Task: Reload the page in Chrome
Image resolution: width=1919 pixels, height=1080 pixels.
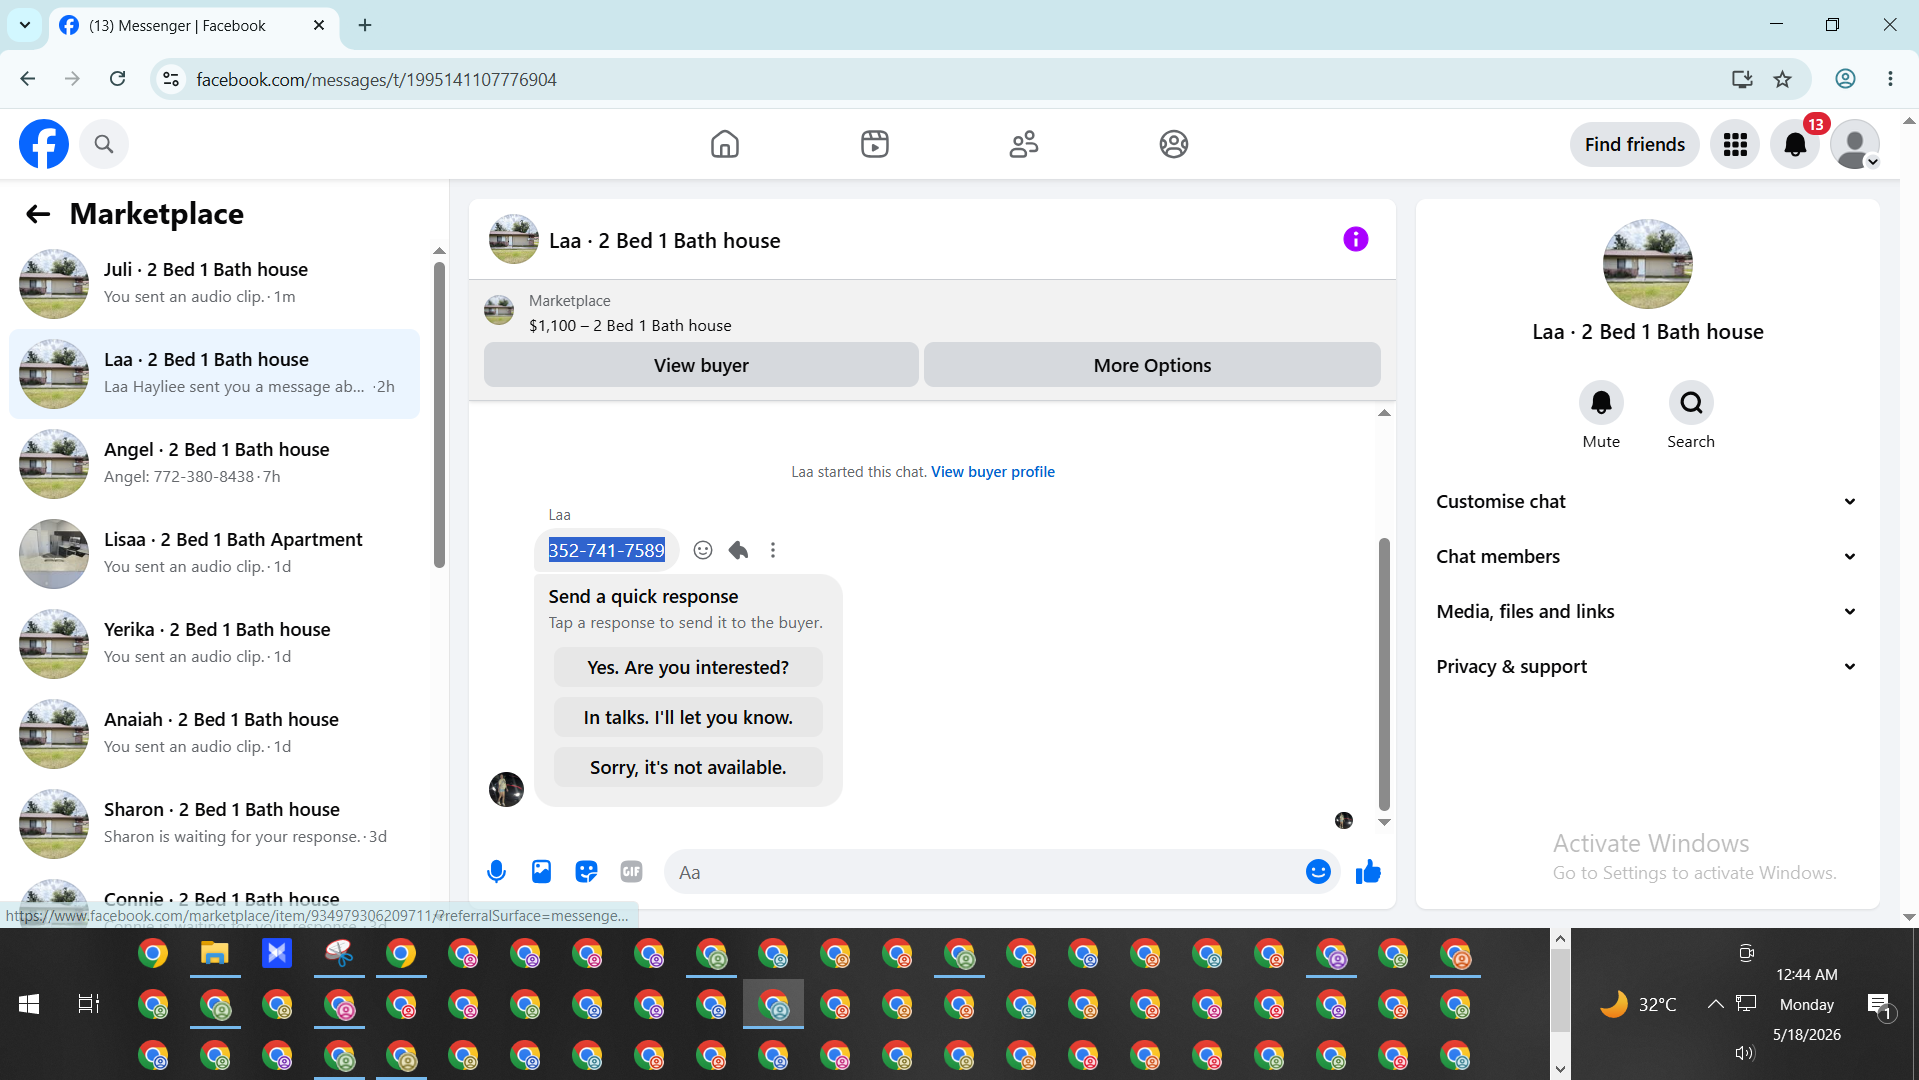Action: pos(117,79)
